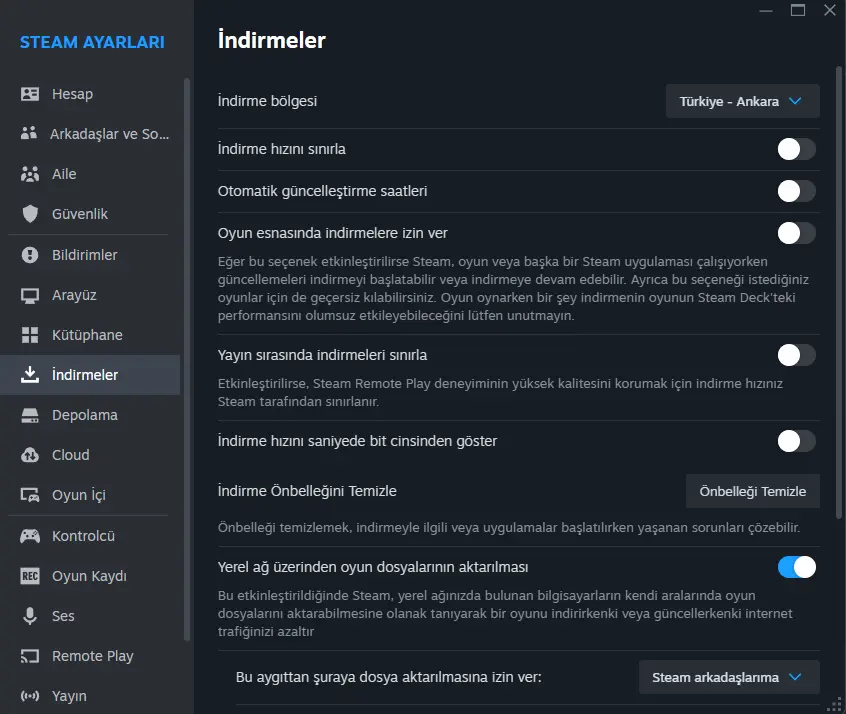Close the Steam settings window
Viewport: 846px width, 714px height.
[x=830, y=10]
